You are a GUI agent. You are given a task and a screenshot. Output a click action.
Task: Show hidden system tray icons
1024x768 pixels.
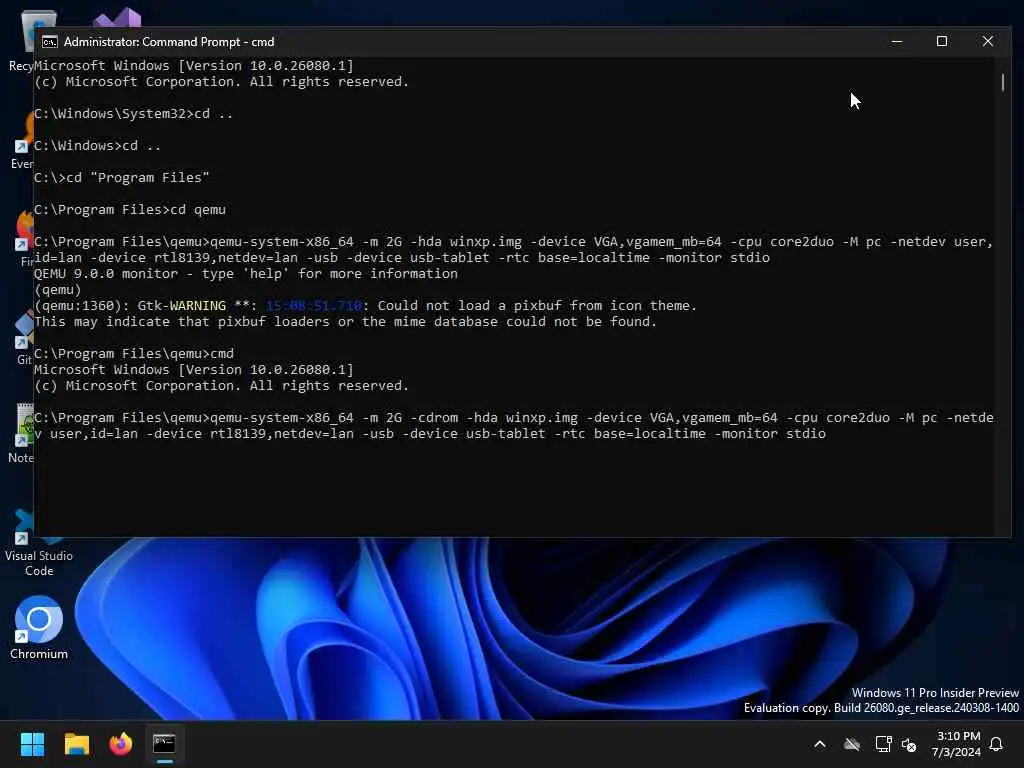click(820, 744)
